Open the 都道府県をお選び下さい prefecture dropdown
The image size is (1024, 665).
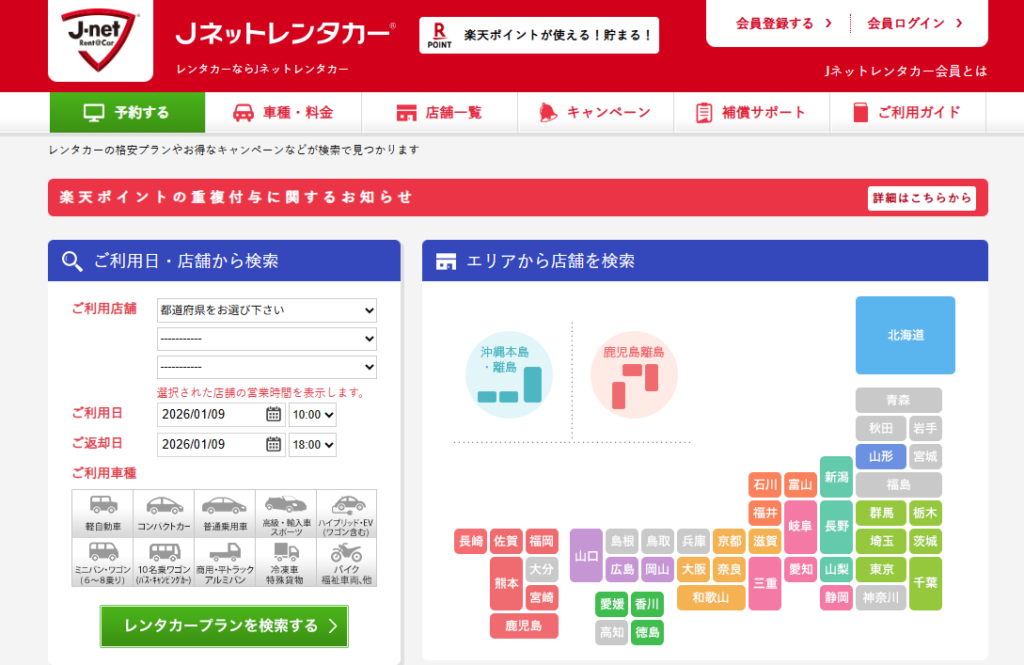pyautogui.click(x=266, y=311)
